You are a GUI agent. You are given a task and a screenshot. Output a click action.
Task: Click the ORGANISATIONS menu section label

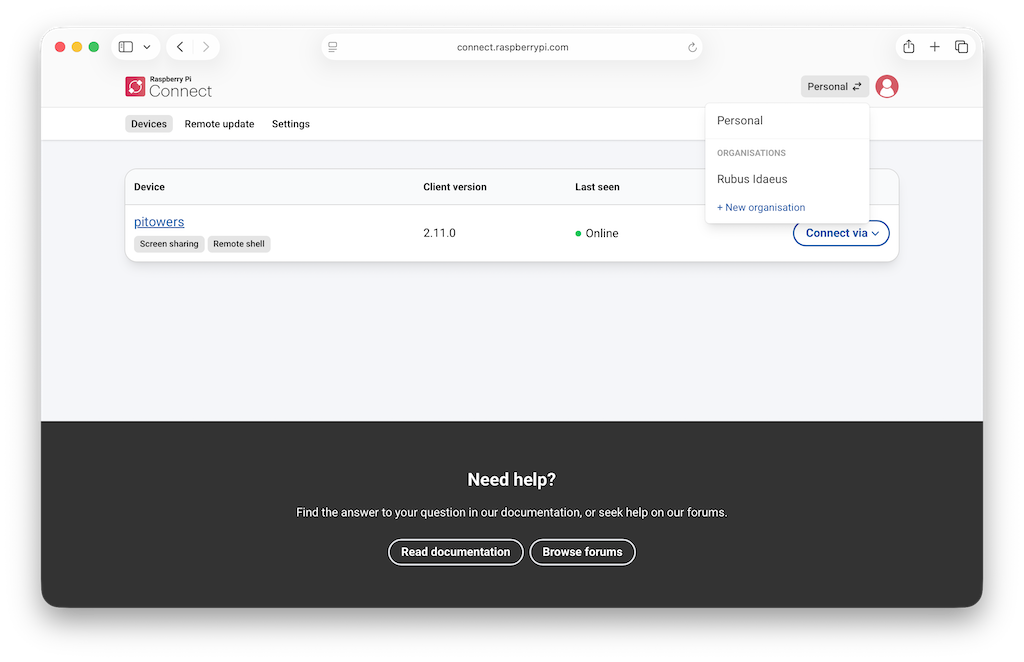pyautogui.click(x=751, y=153)
